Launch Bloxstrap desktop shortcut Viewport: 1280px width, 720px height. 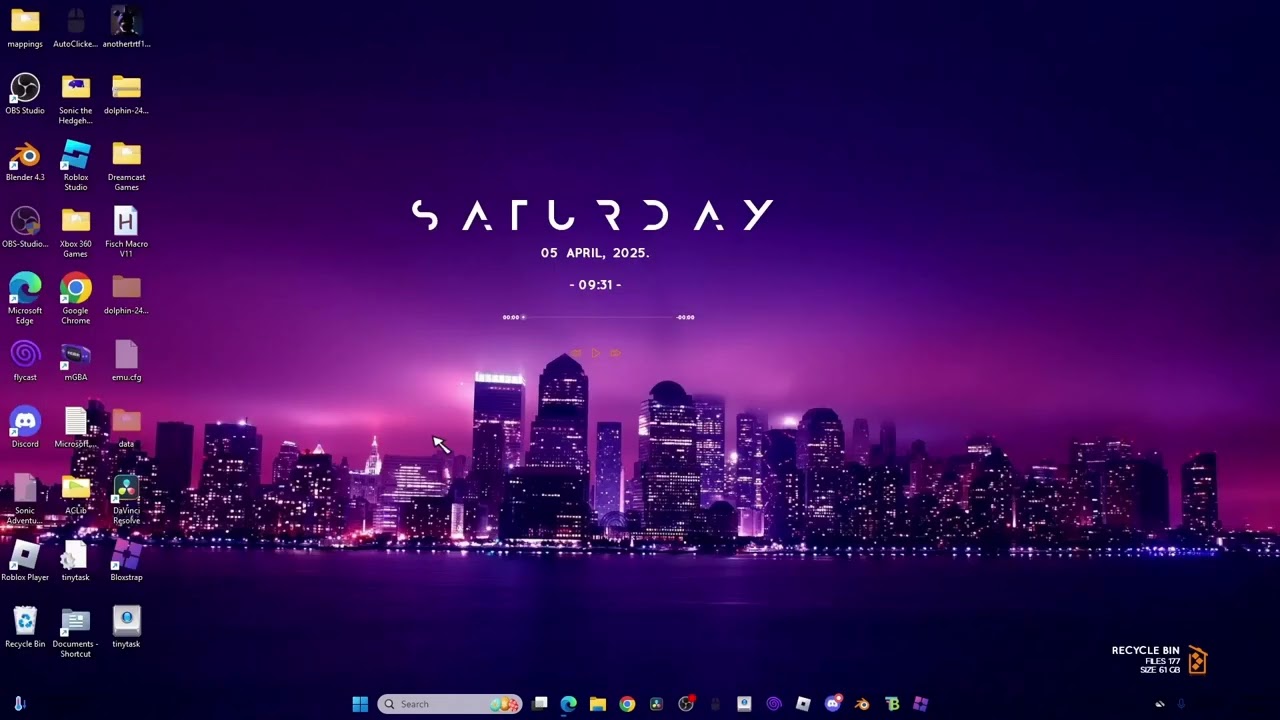(x=126, y=561)
